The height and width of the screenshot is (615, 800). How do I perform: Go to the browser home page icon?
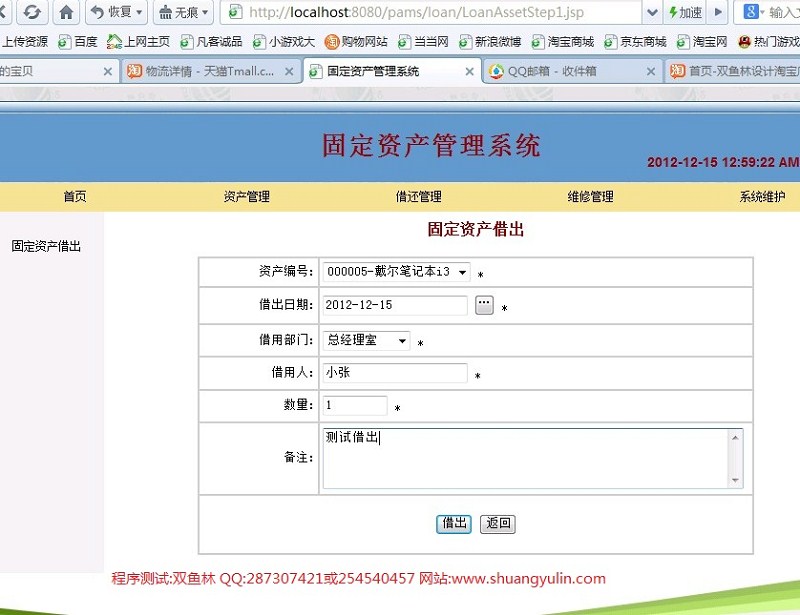[66, 12]
